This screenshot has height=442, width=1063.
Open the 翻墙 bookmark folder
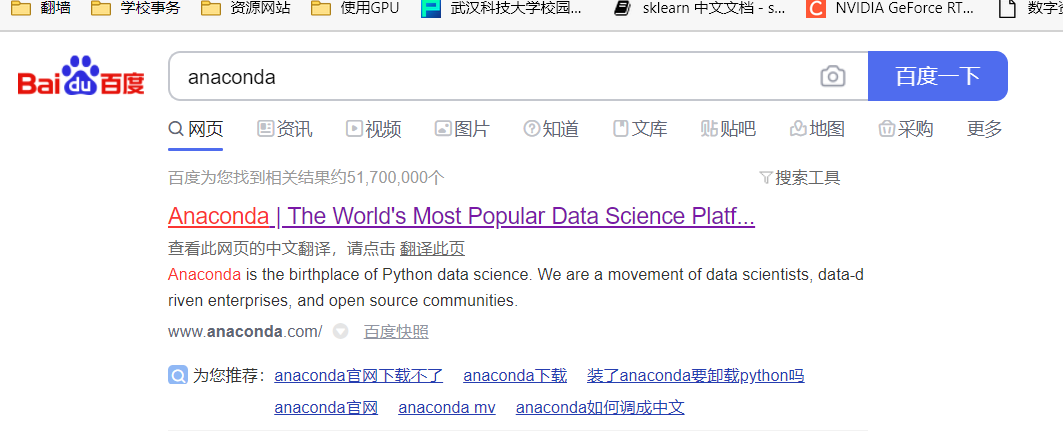click(x=41, y=9)
